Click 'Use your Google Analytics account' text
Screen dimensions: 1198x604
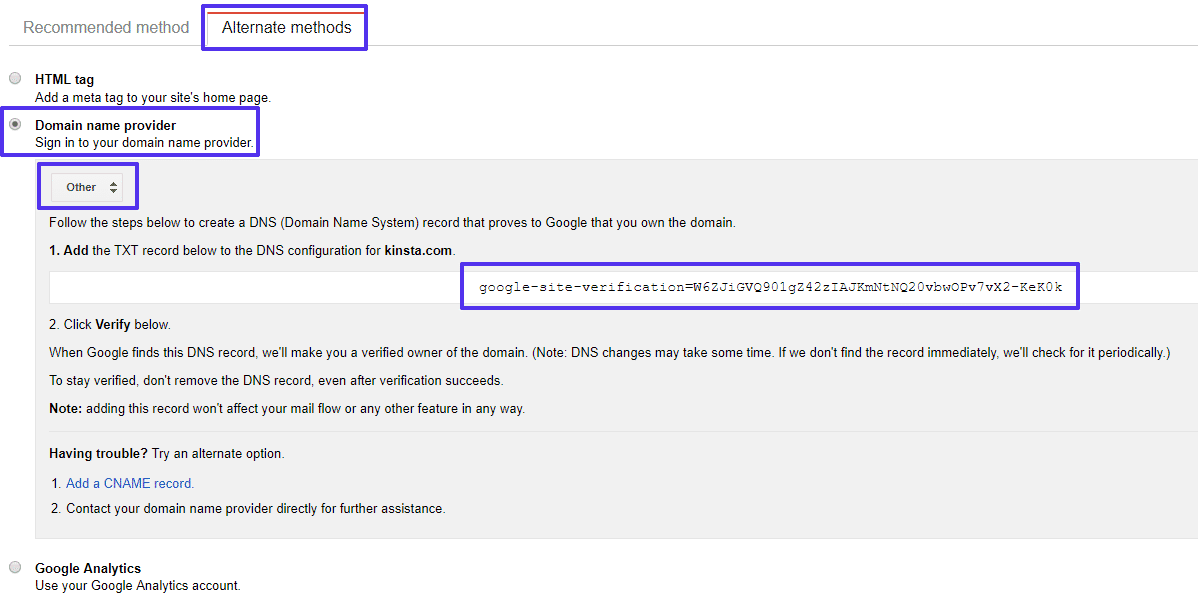(137, 586)
